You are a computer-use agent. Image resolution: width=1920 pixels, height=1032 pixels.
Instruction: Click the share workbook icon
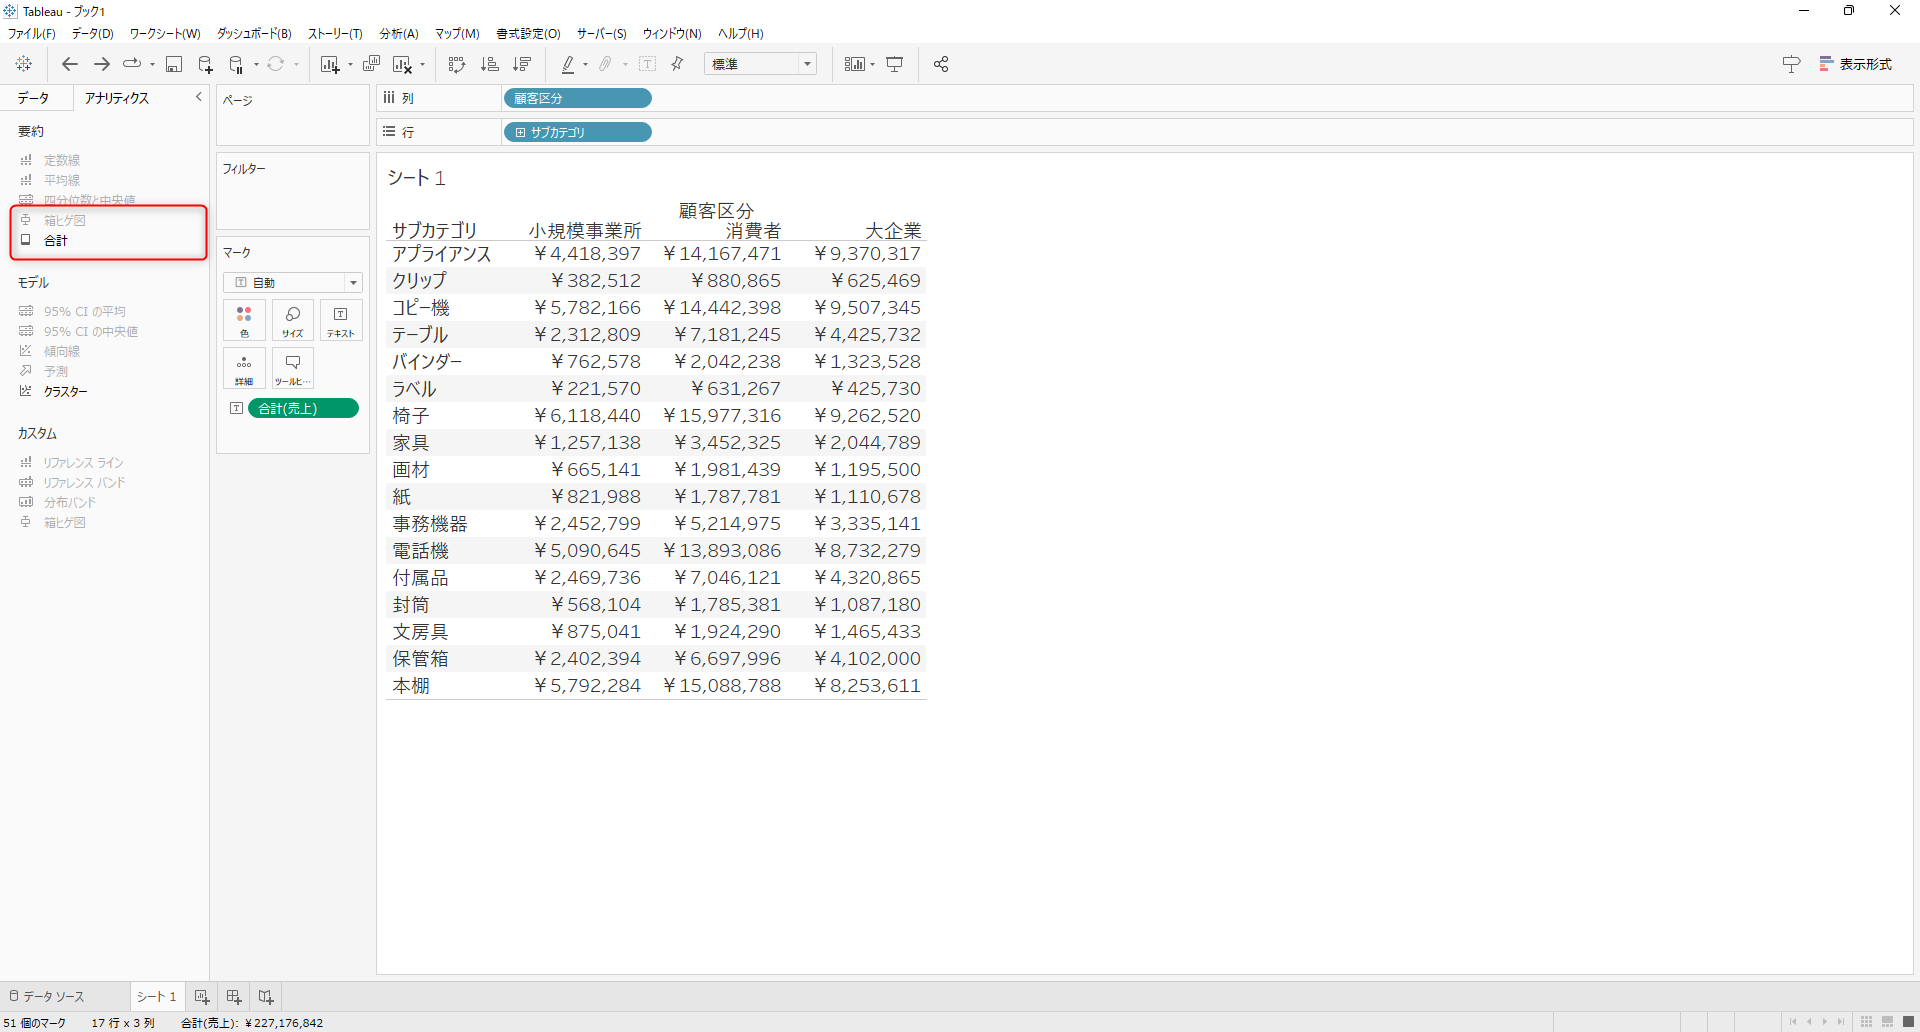940,65
